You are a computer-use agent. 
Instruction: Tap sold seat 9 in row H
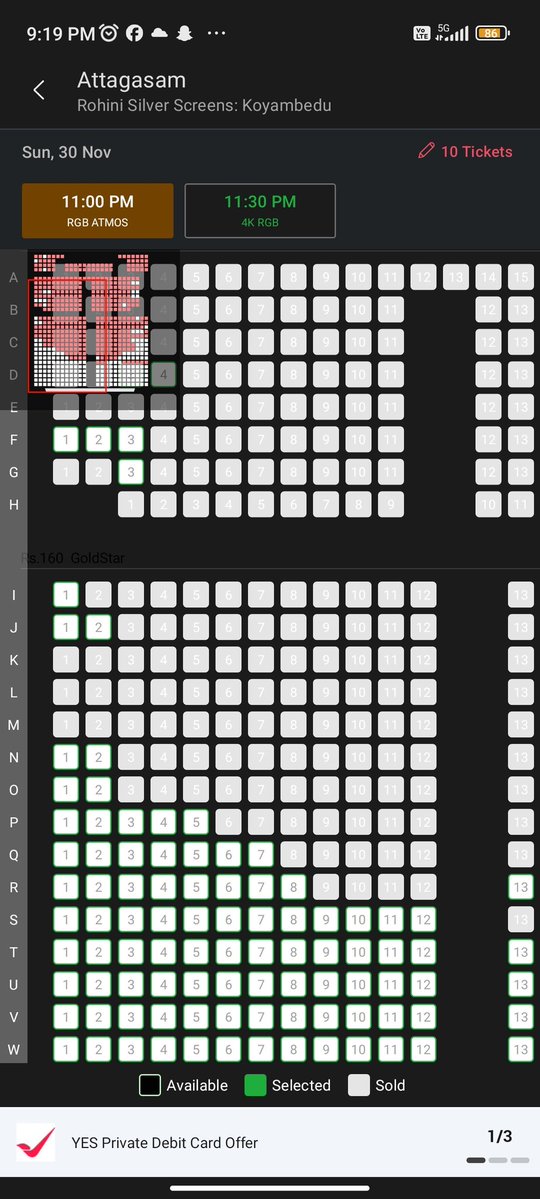click(391, 504)
